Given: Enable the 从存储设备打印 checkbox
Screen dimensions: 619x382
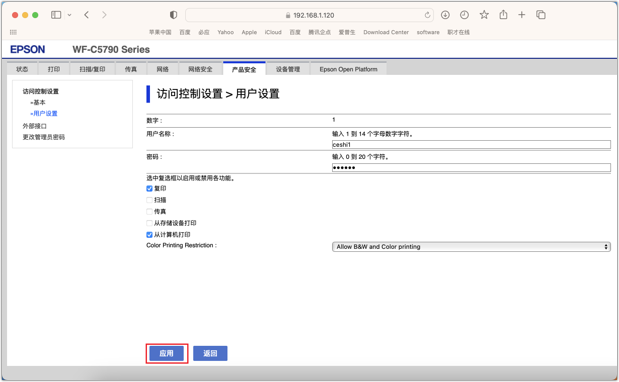Looking at the screenshot, I should point(149,223).
